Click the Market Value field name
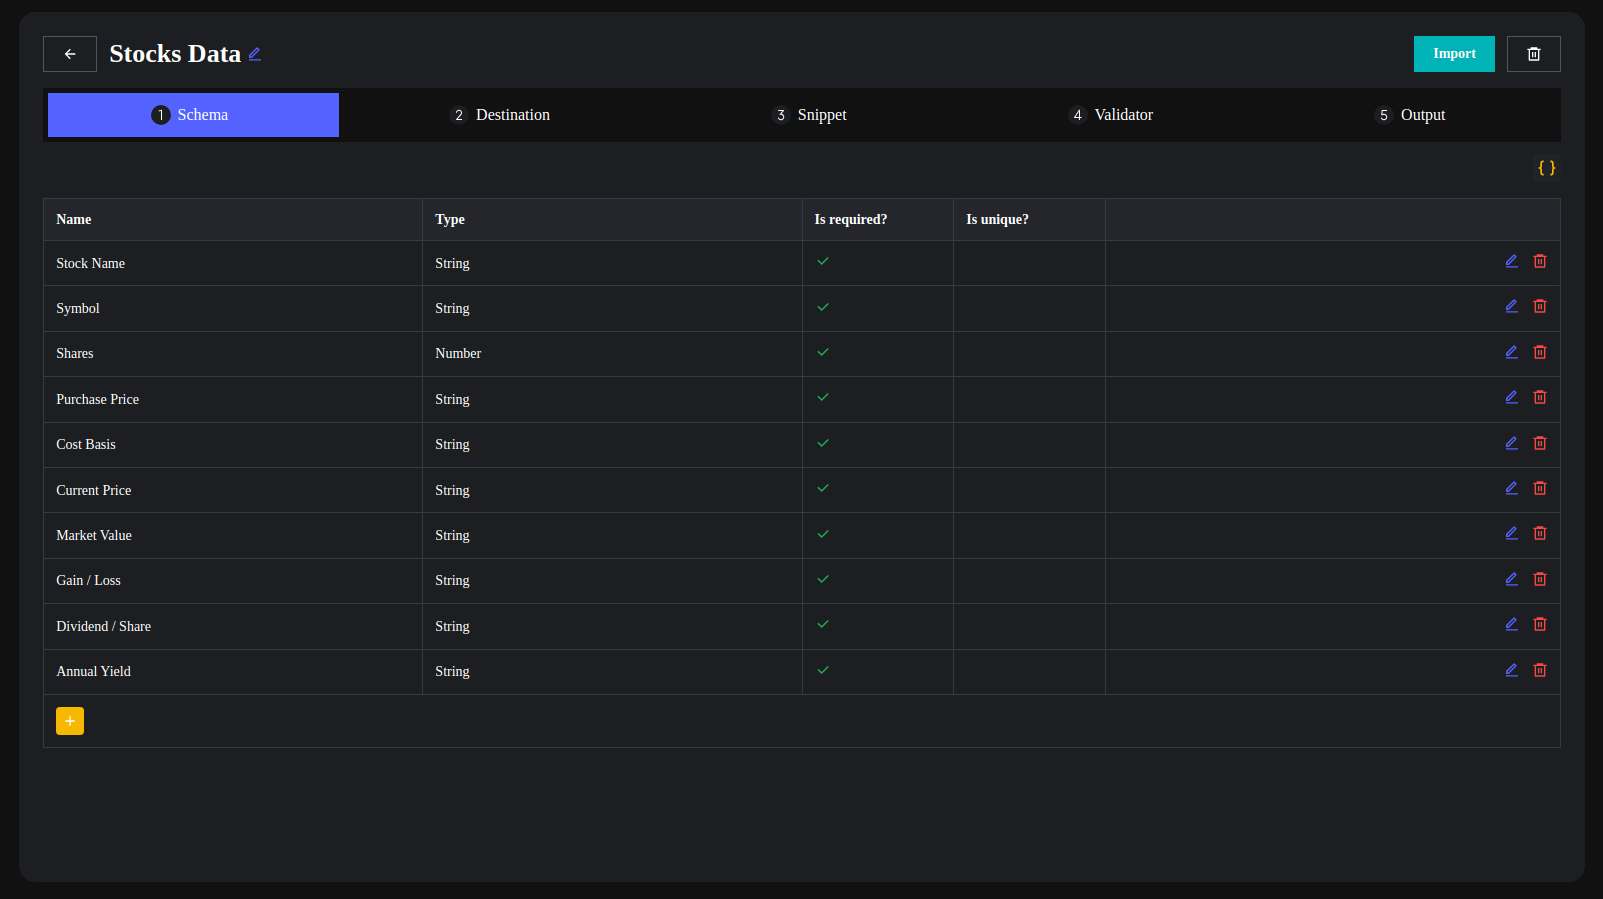 click(94, 535)
